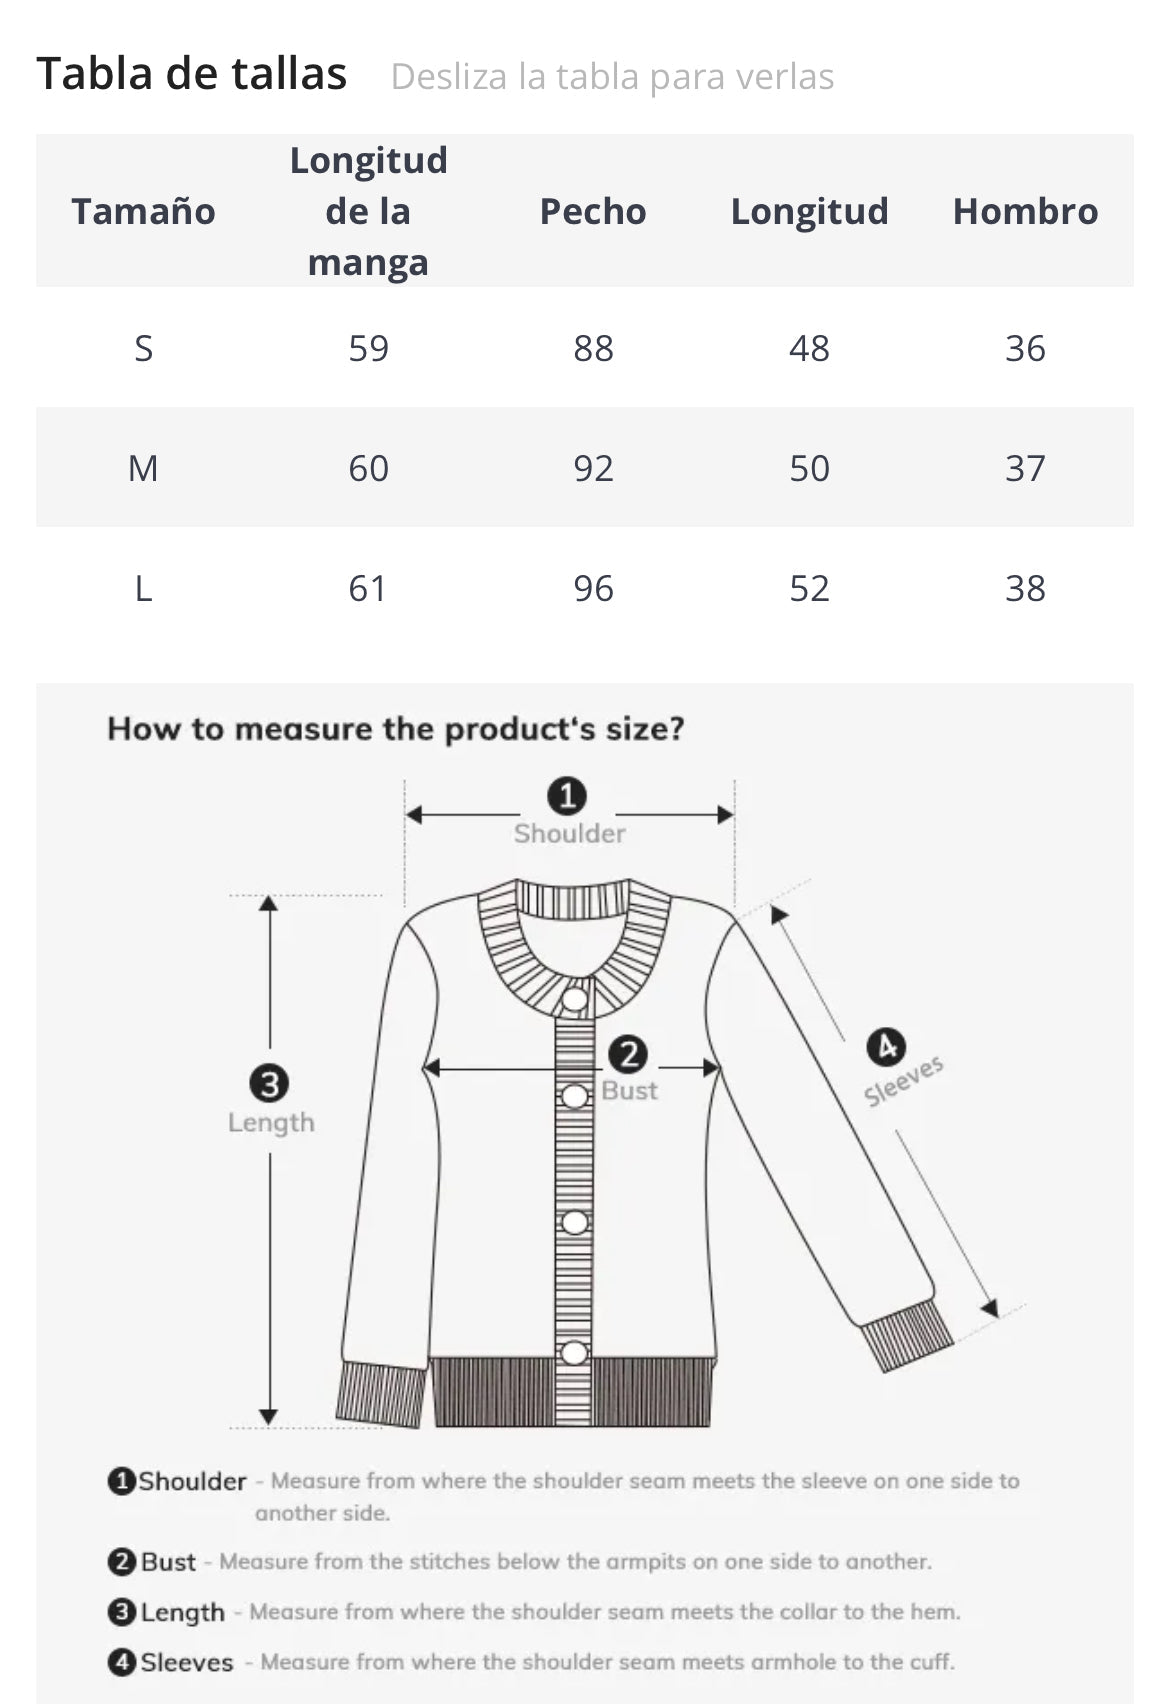Click the number 1 Shoulder marker in diagram
Viewport: 1170px width, 1704px height.
tap(567, 797)
